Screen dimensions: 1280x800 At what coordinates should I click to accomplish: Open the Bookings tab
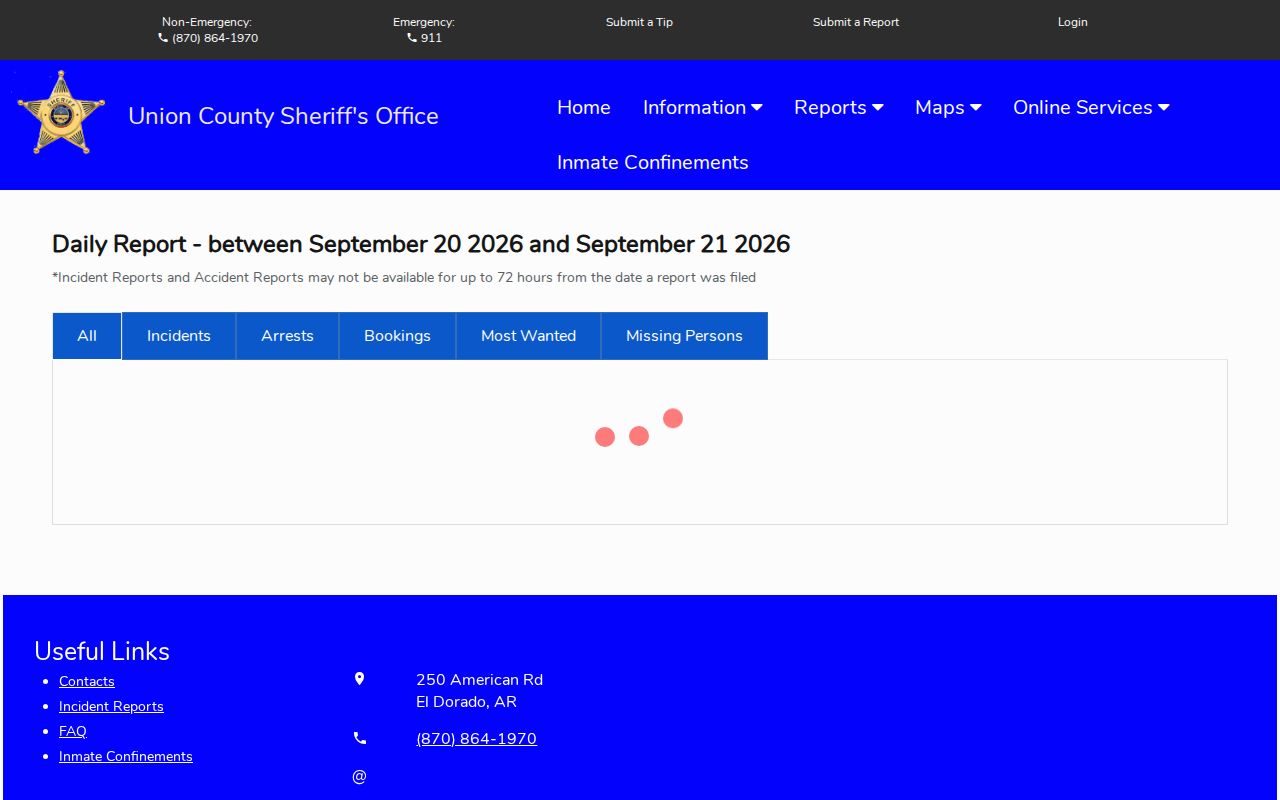tap(398, 336)
